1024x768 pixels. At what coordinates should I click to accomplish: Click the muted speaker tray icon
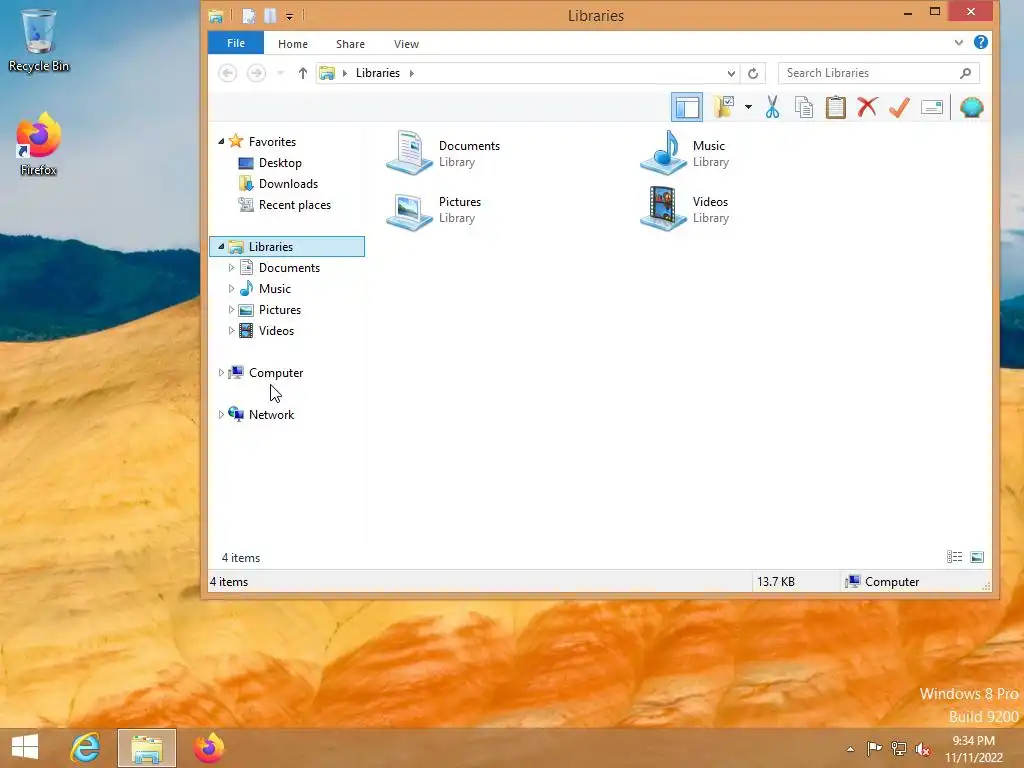[x=923, y=749]
